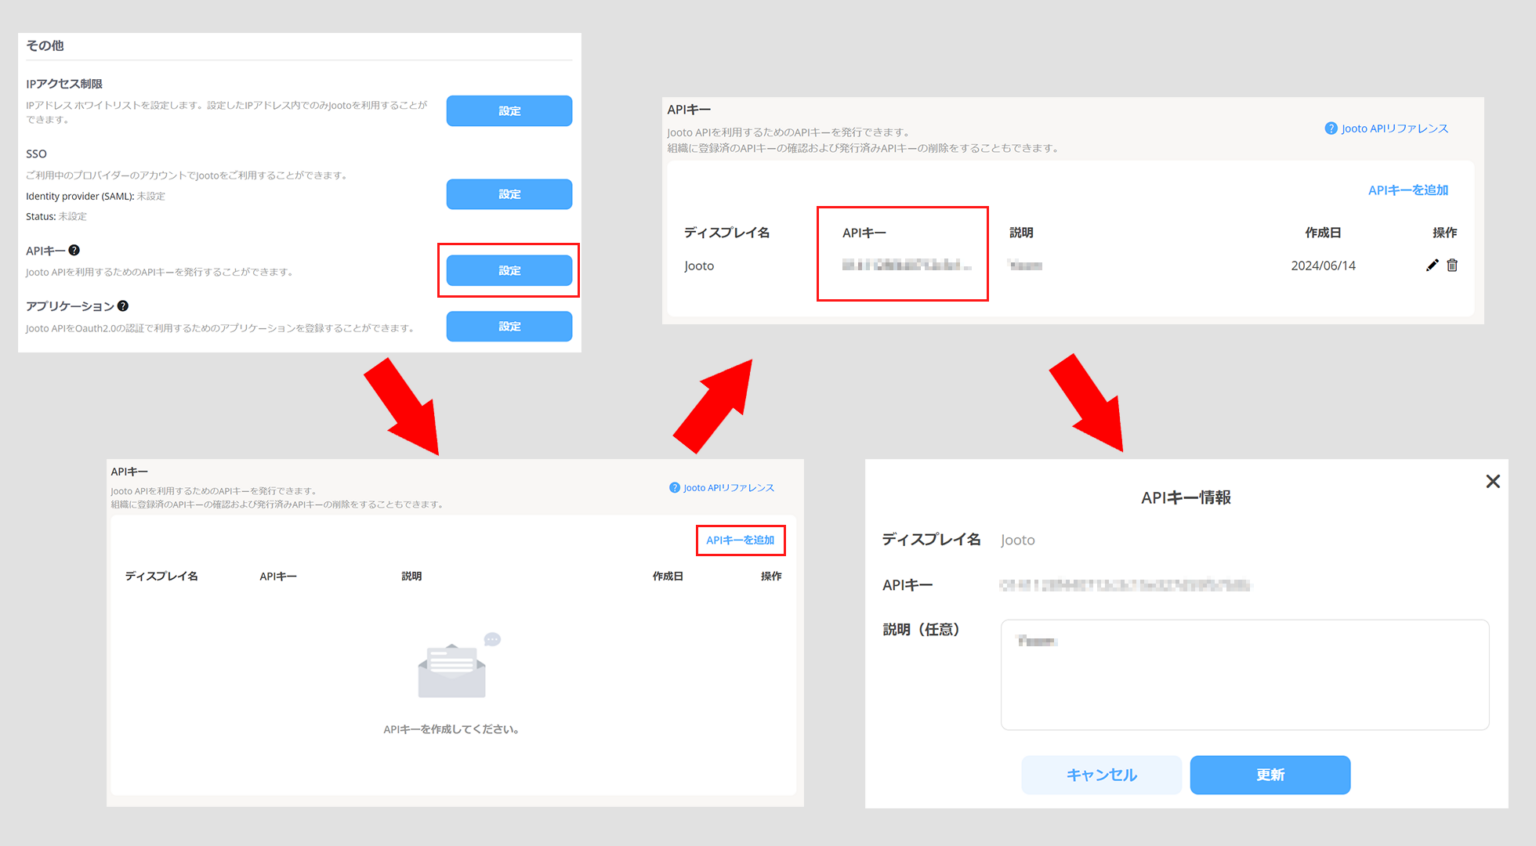This screenshot has height=846, width=1536.
Task: Click キャンセル in the APIキー情報 dialog
Action: click(x=1101, y=775)
